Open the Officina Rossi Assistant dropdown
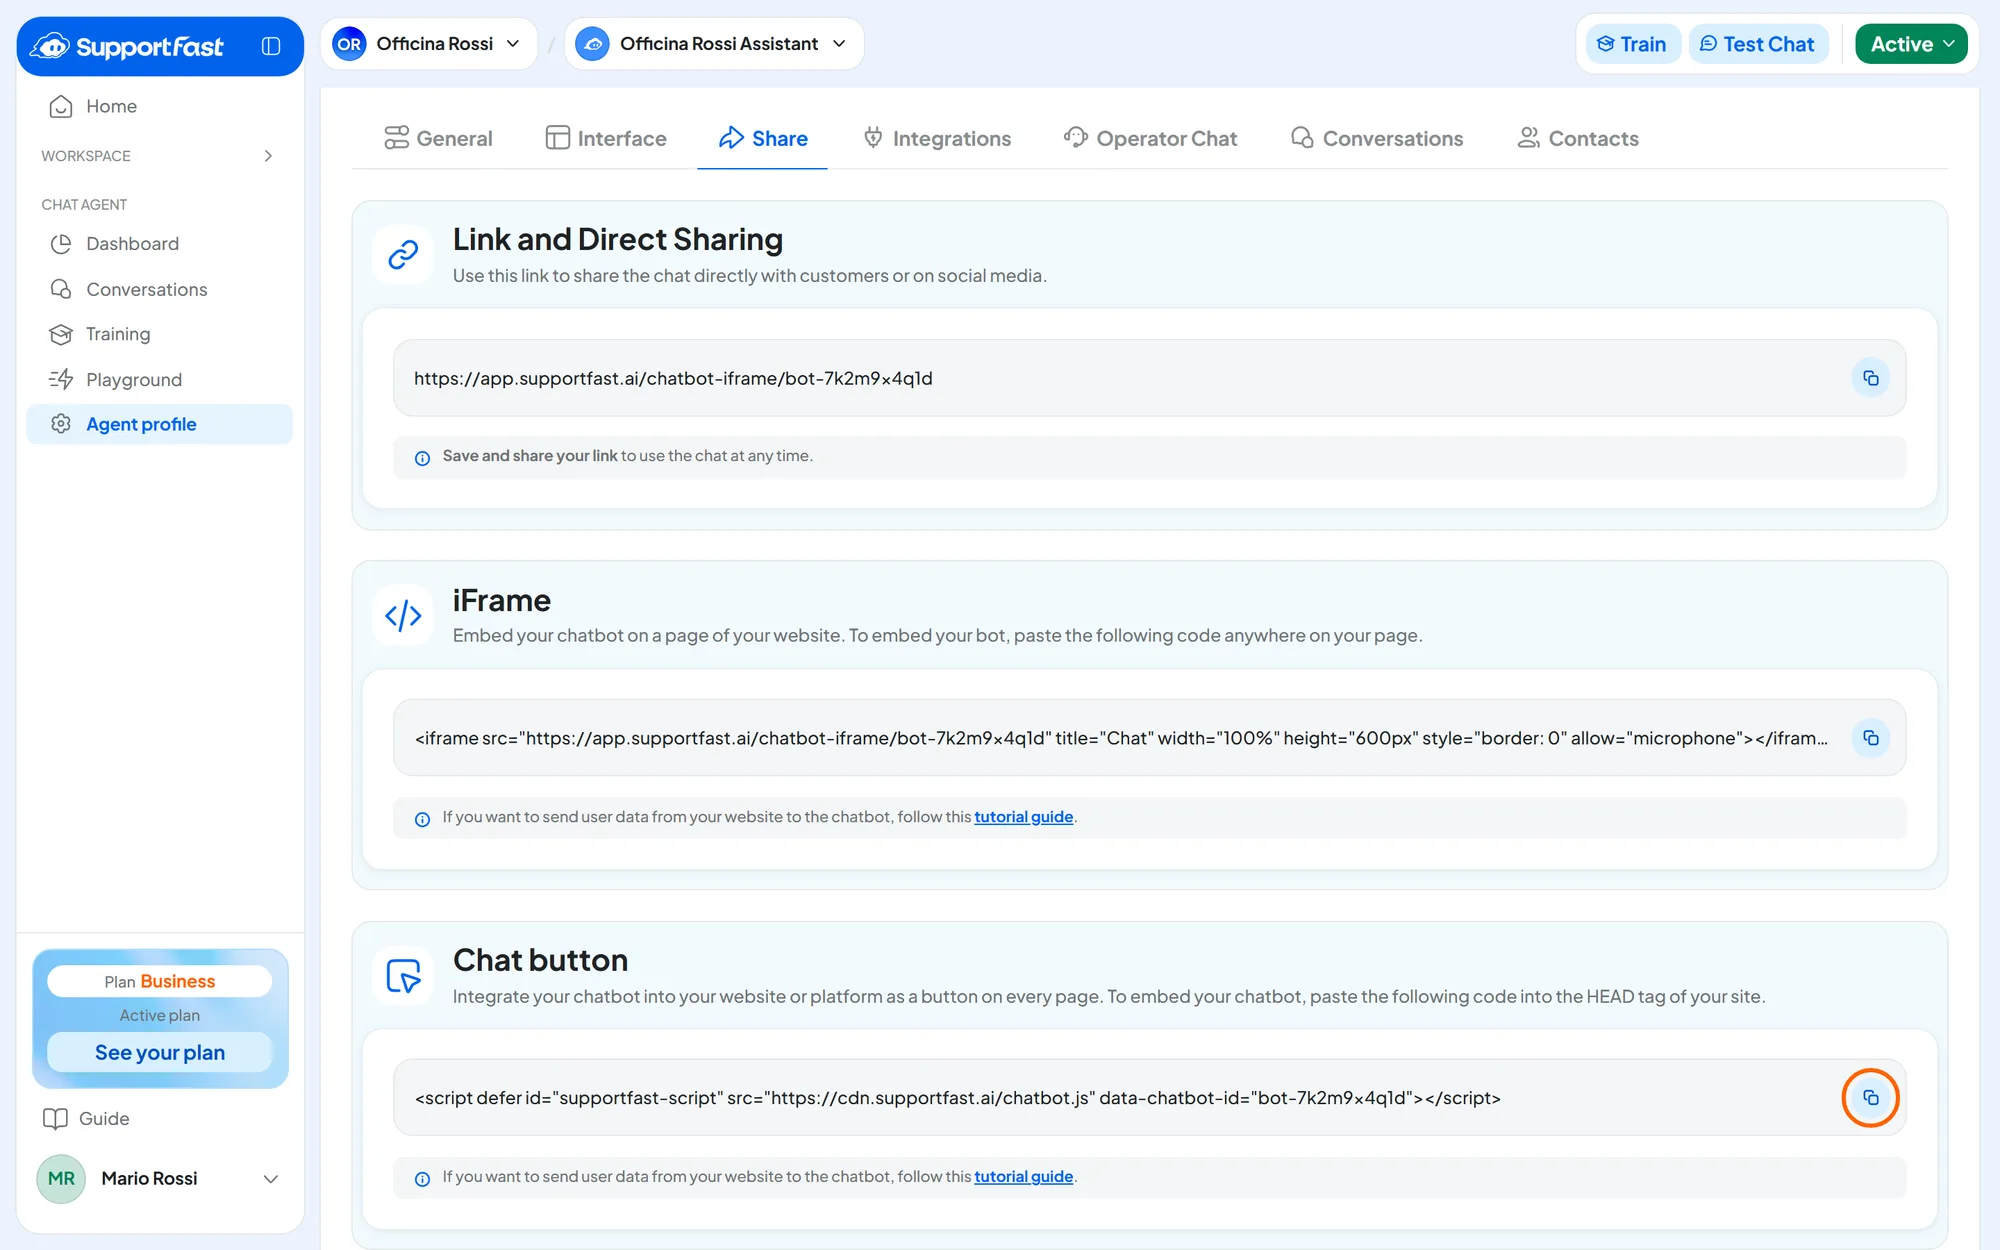 tap(714, 44)
